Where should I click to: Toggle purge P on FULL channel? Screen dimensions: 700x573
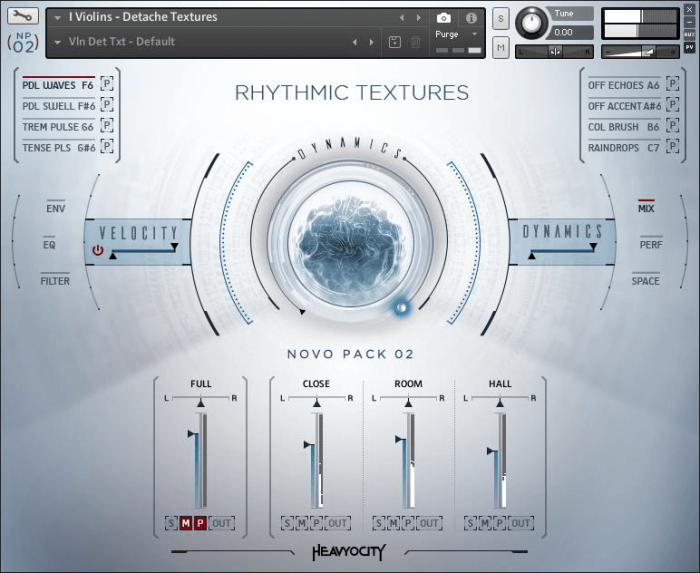(x=200, y=523)
